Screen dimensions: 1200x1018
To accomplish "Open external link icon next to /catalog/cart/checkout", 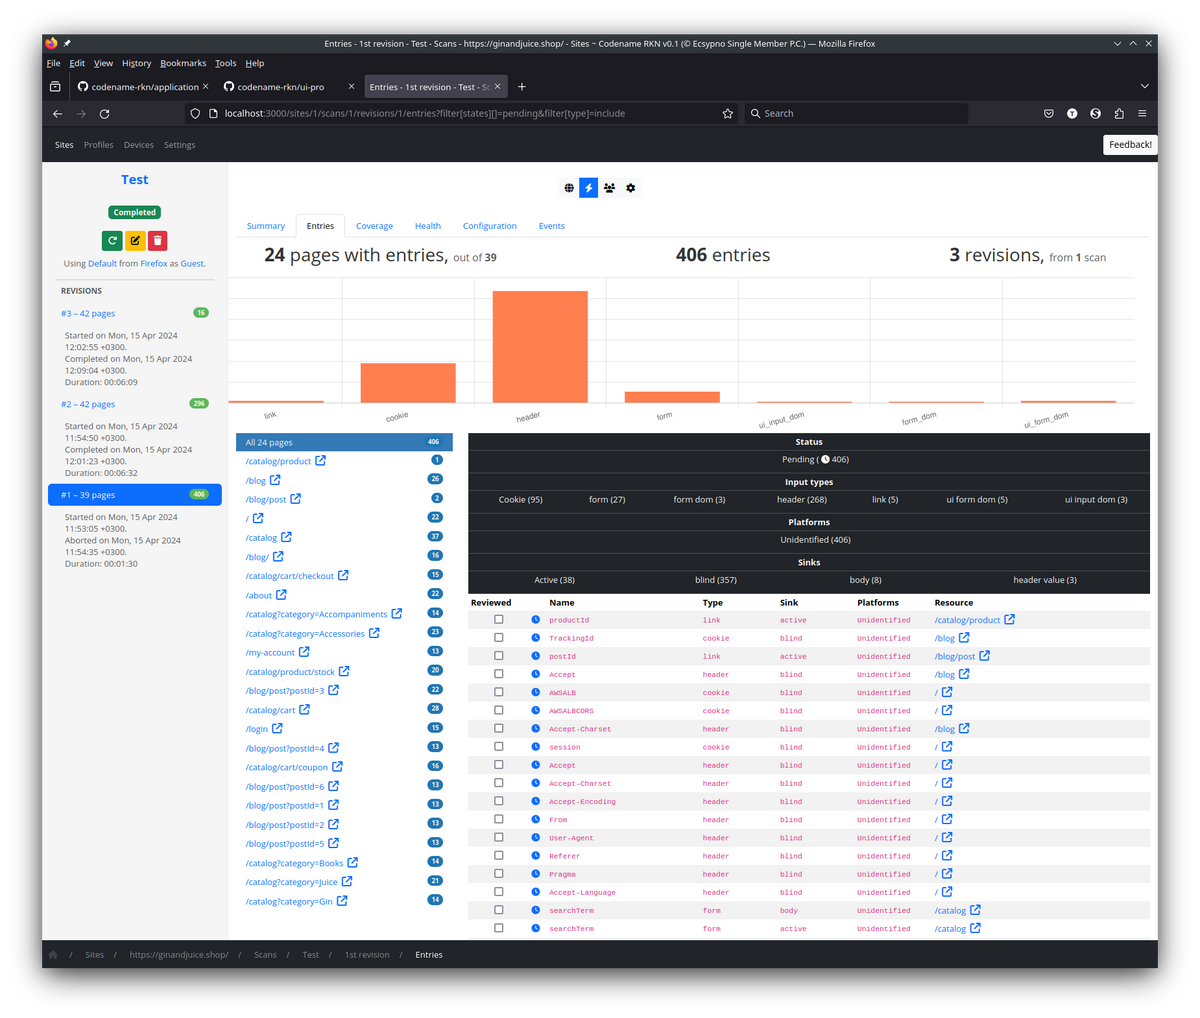I will click(x=343, y=575).
